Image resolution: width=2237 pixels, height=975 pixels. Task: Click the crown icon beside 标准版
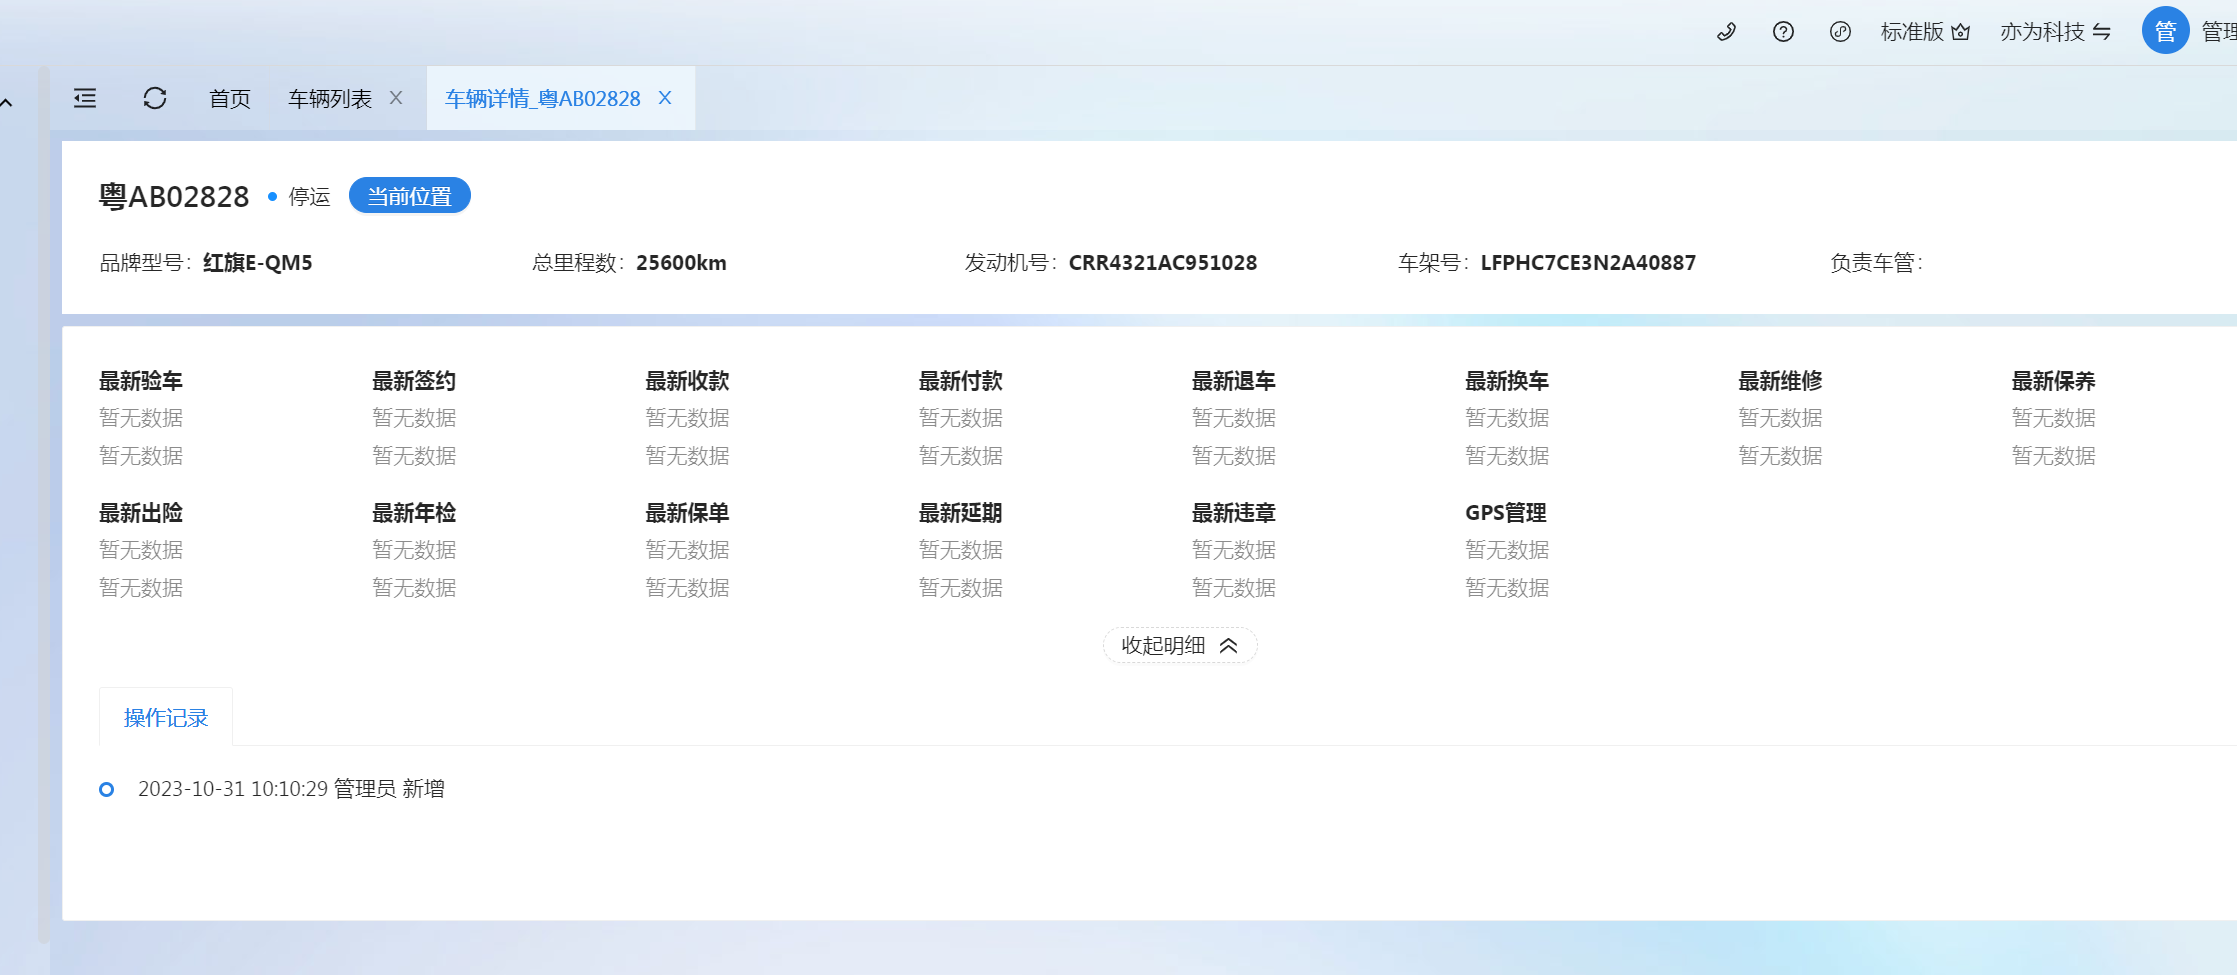click(x=1961, y=32)
